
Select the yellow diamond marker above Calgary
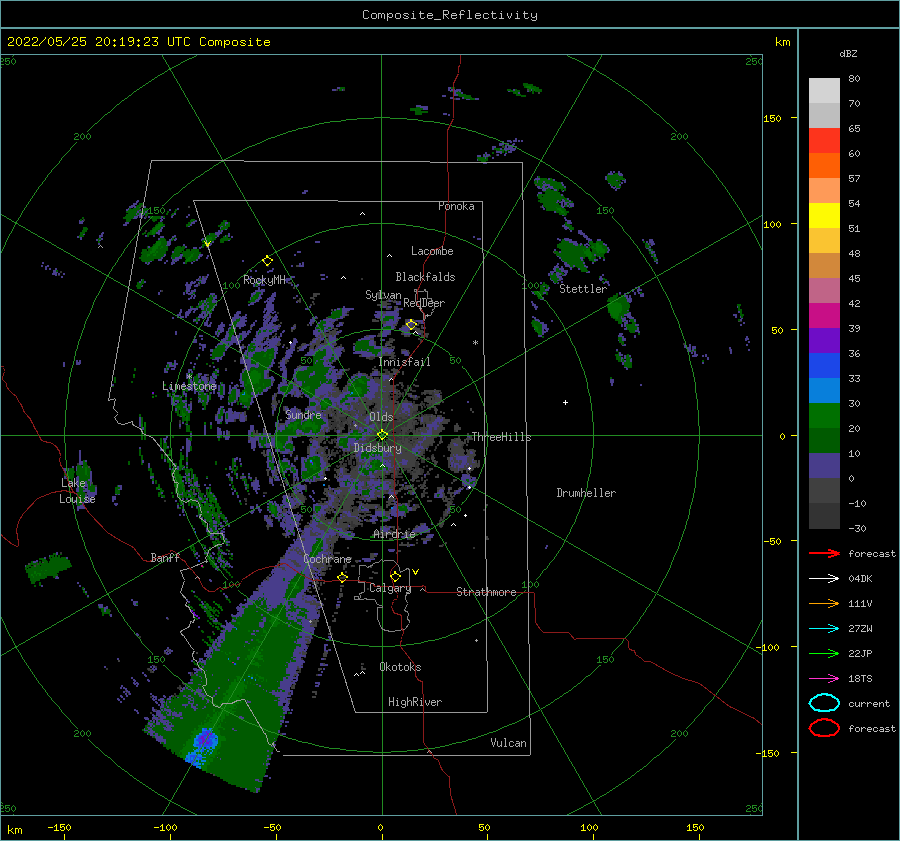(395, 576)
